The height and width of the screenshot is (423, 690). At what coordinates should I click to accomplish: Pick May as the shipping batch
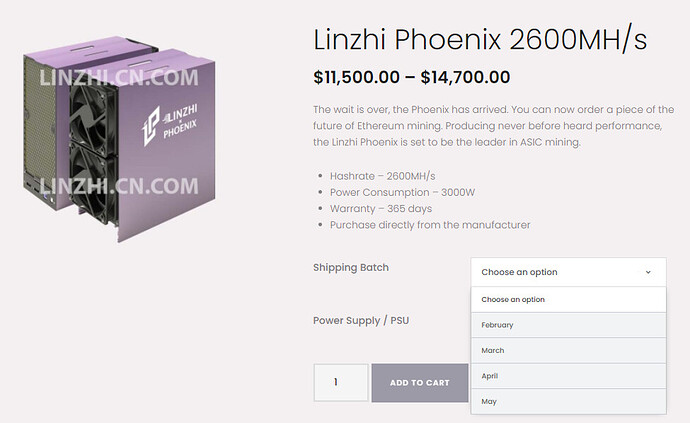[568, 401]
